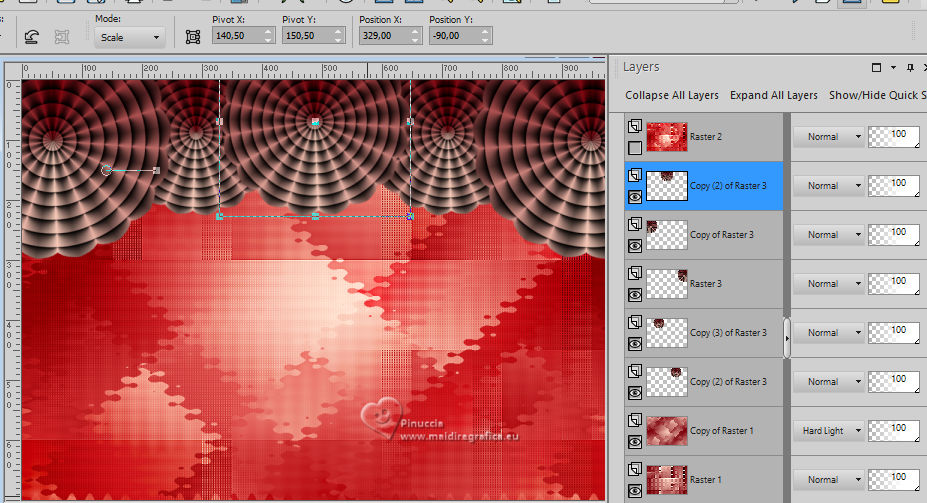This screenshot has height=503, width=927.
Task: Click the opacity field of Copy (3) of Raster 3
Action: click(x=893, y=333)
